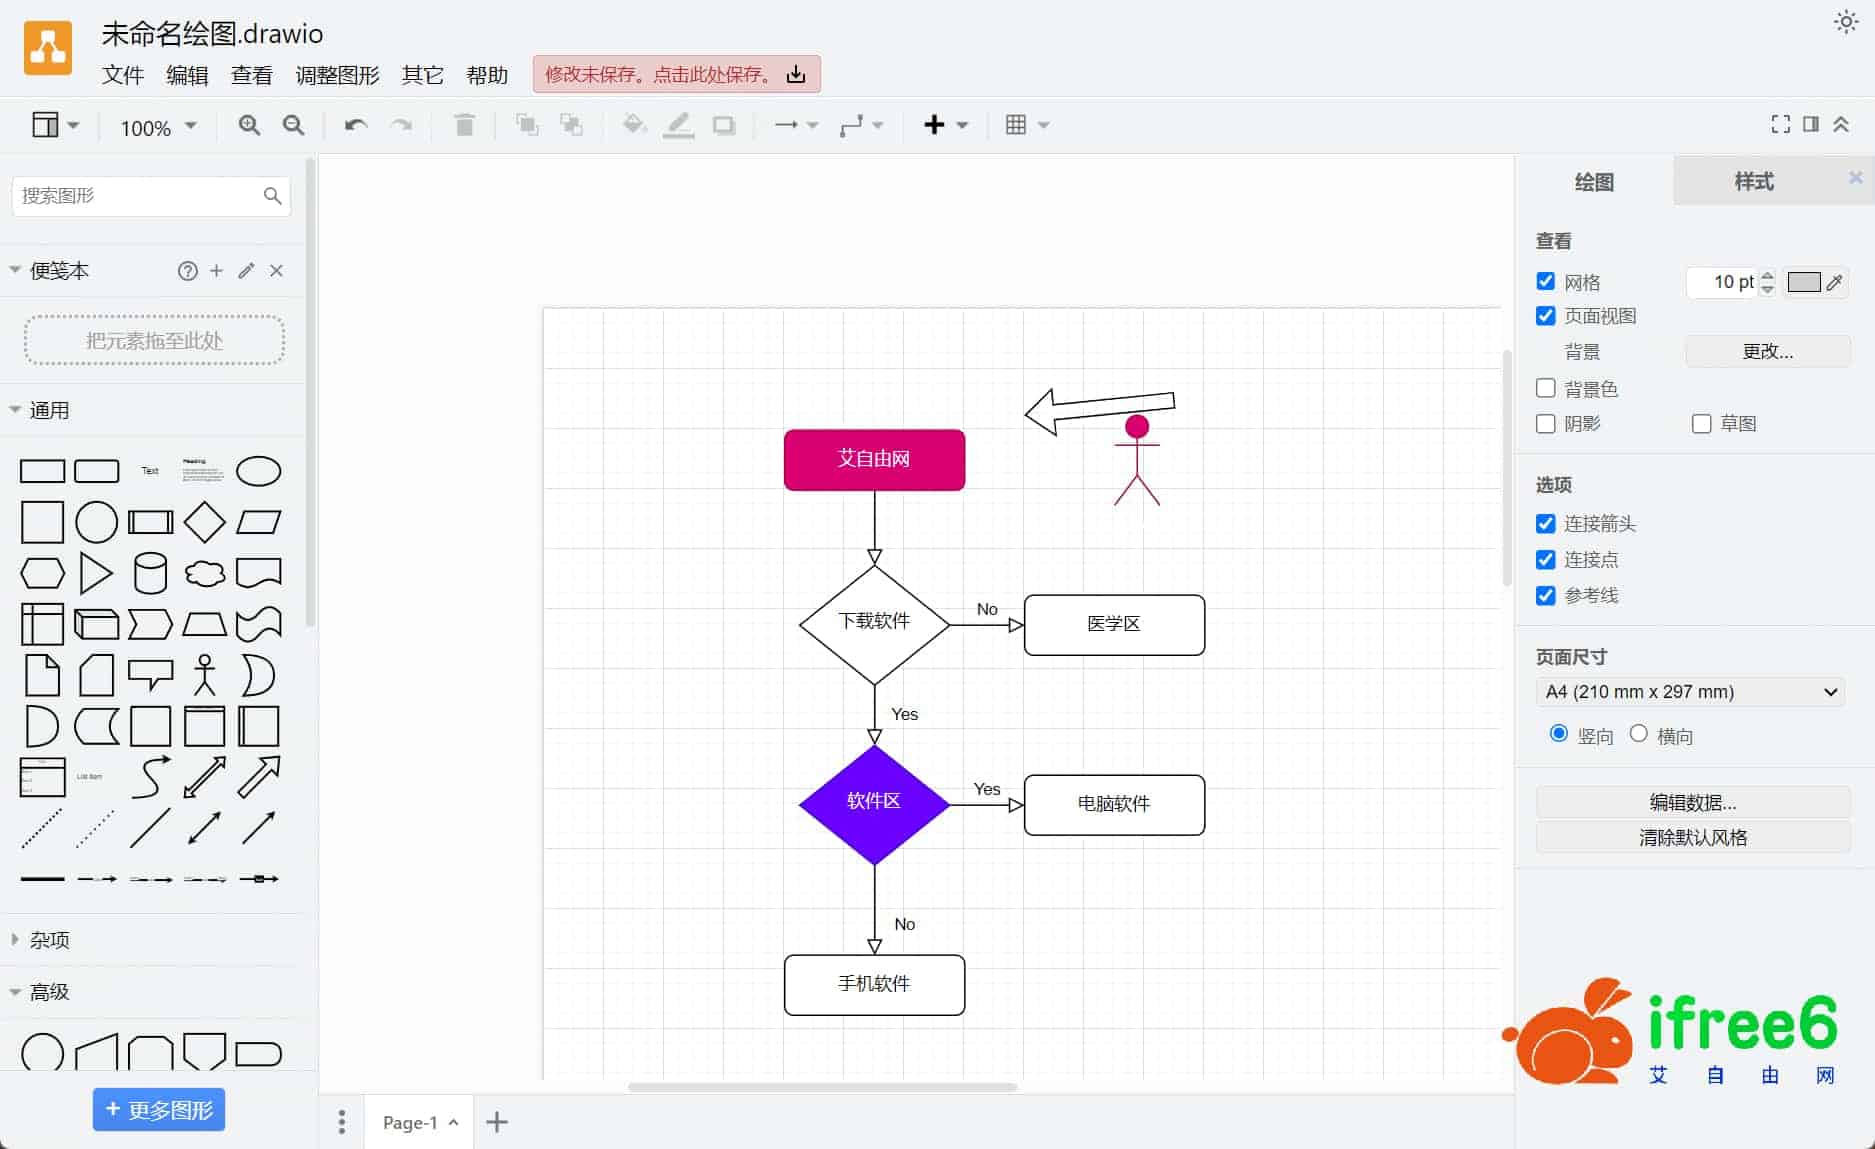The width and height of the screenshot is (1875, 1149).
Task: Disable the 连接箭头 checkbox
Action: tap(1546, 523)
